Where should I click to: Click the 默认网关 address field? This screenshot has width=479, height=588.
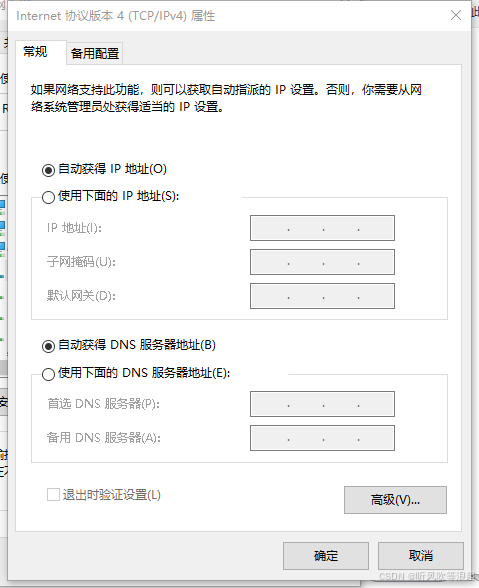[x=322, y=296]
